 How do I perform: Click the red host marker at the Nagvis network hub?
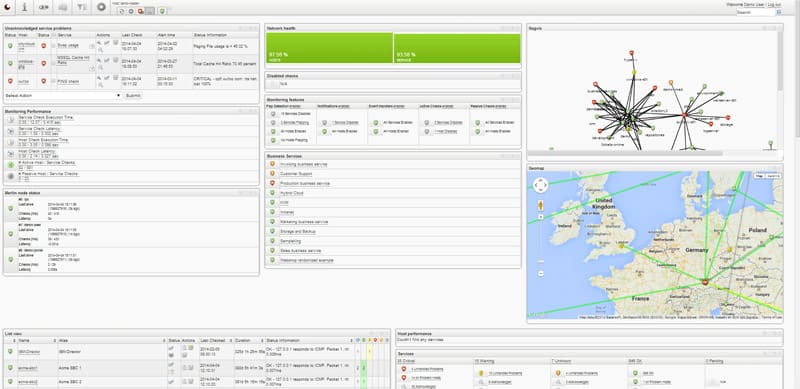click(x=685, y=115)
